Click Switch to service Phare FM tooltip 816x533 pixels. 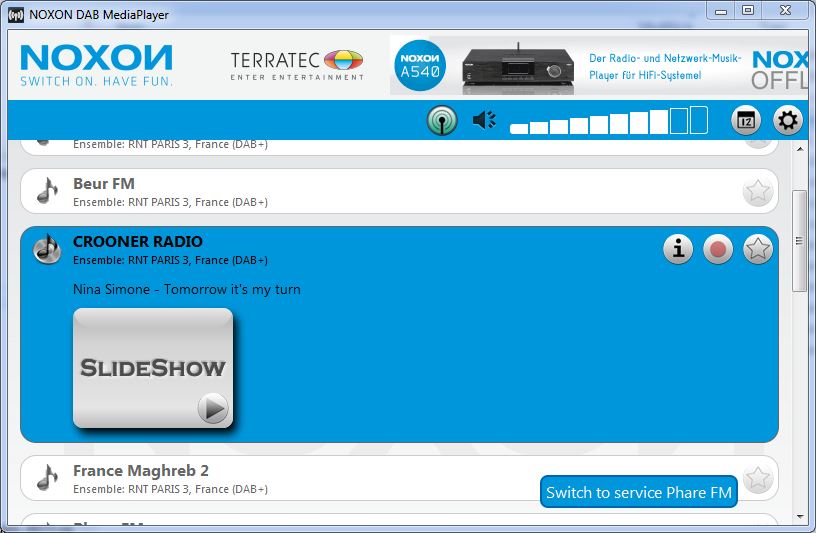pyautogui.click(x=639, y=492)
